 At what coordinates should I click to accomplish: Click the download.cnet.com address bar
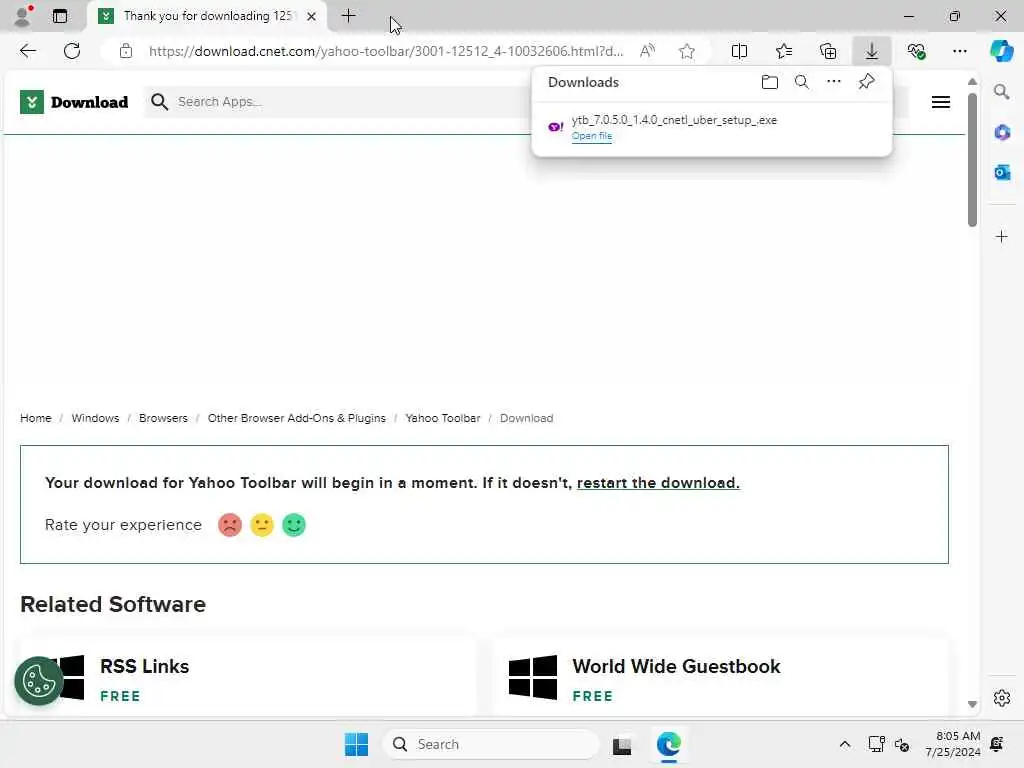[x=385, y=51]
